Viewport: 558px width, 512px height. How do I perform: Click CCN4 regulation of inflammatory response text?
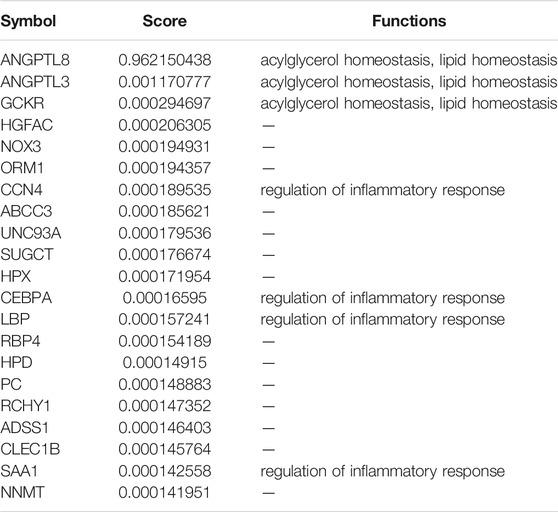pyautogui.click(x=383, y=190)
